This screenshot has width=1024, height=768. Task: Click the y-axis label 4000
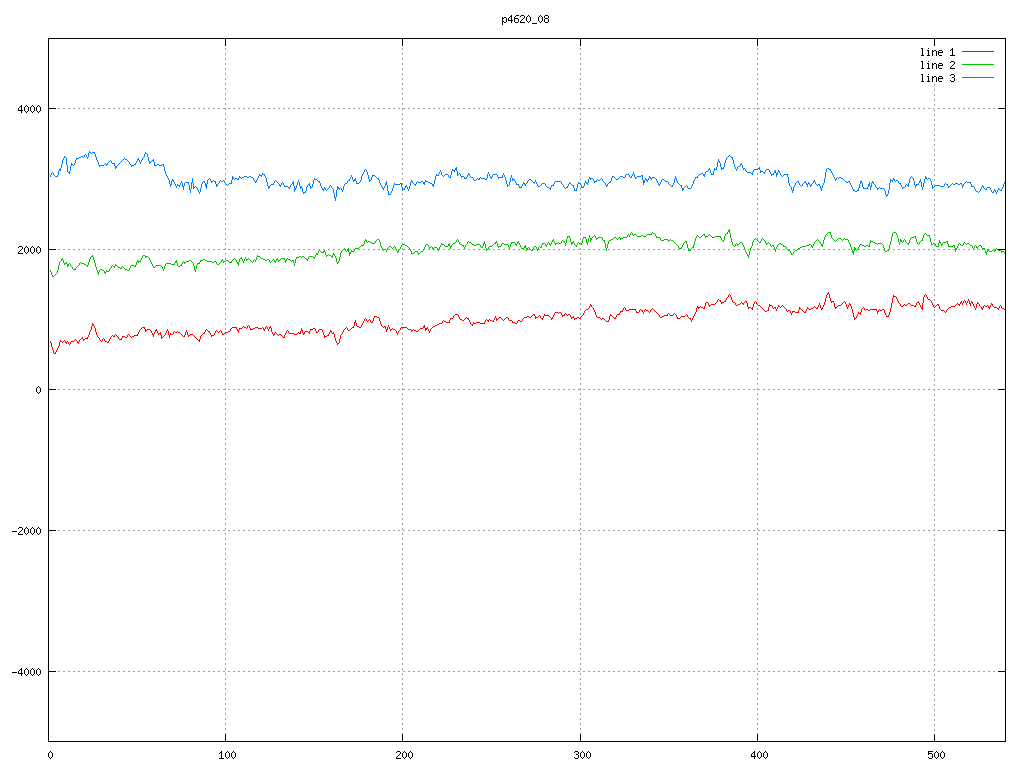(29, 109)
